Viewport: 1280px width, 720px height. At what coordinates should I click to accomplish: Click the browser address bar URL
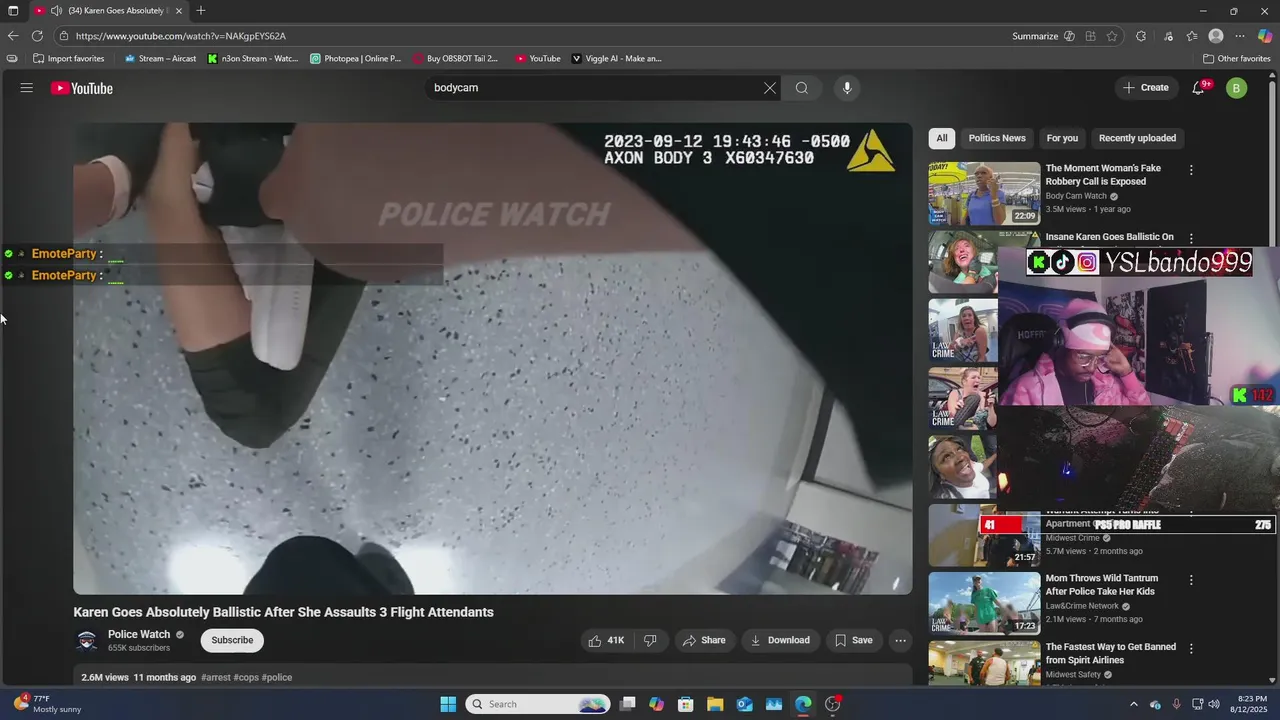tap(181, 36)
